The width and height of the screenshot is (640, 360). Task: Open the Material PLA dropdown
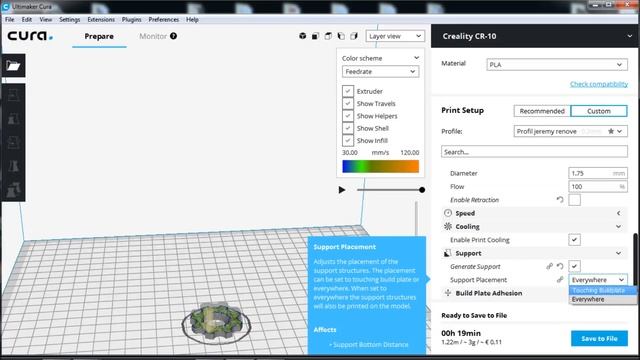pyautogui.click(x=557, y=64)
